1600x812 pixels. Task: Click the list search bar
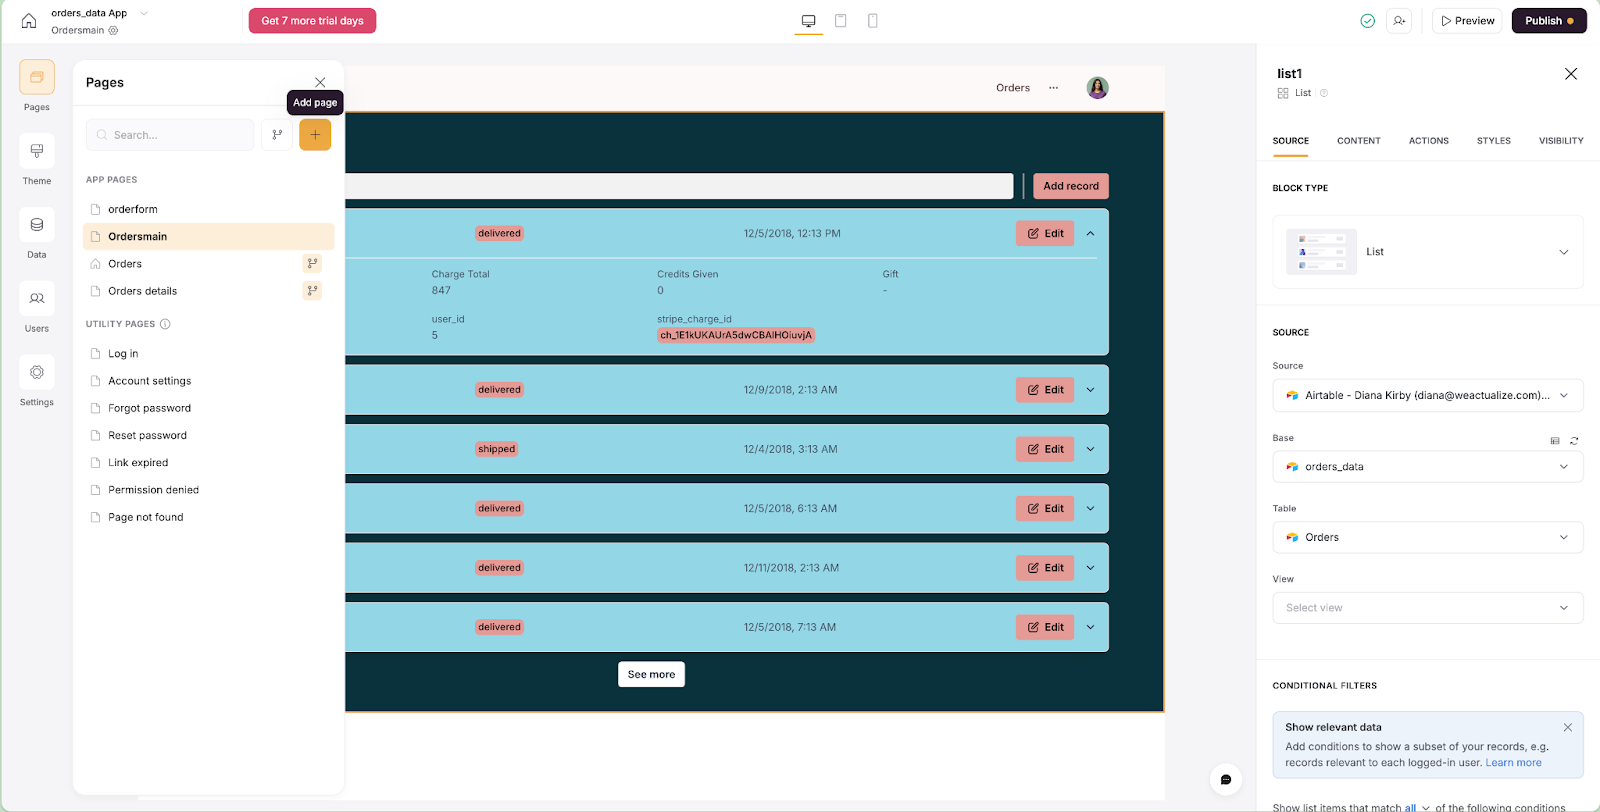coord(680,186)
